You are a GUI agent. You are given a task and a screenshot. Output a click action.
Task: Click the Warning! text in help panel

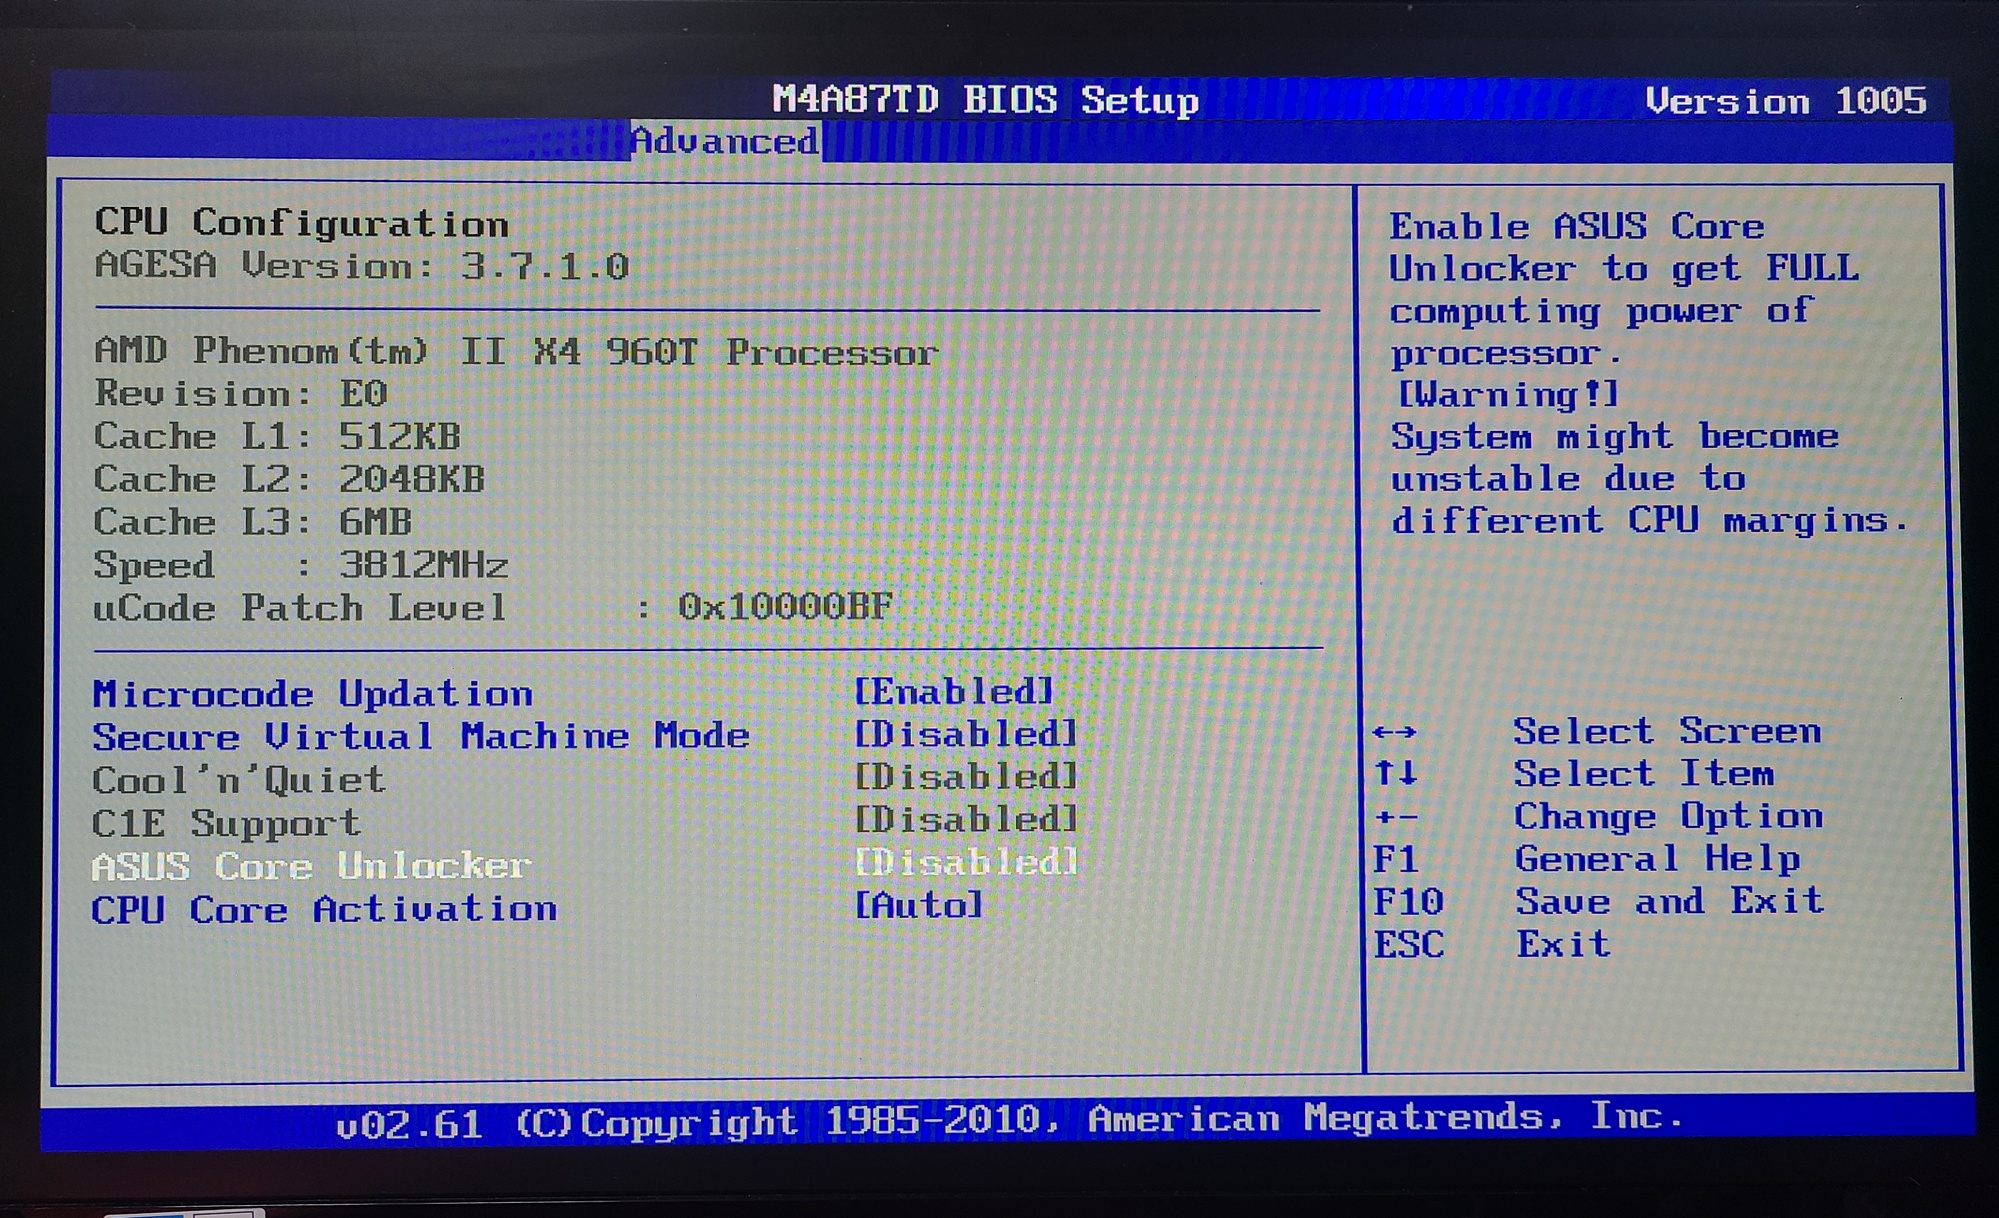1506,394
